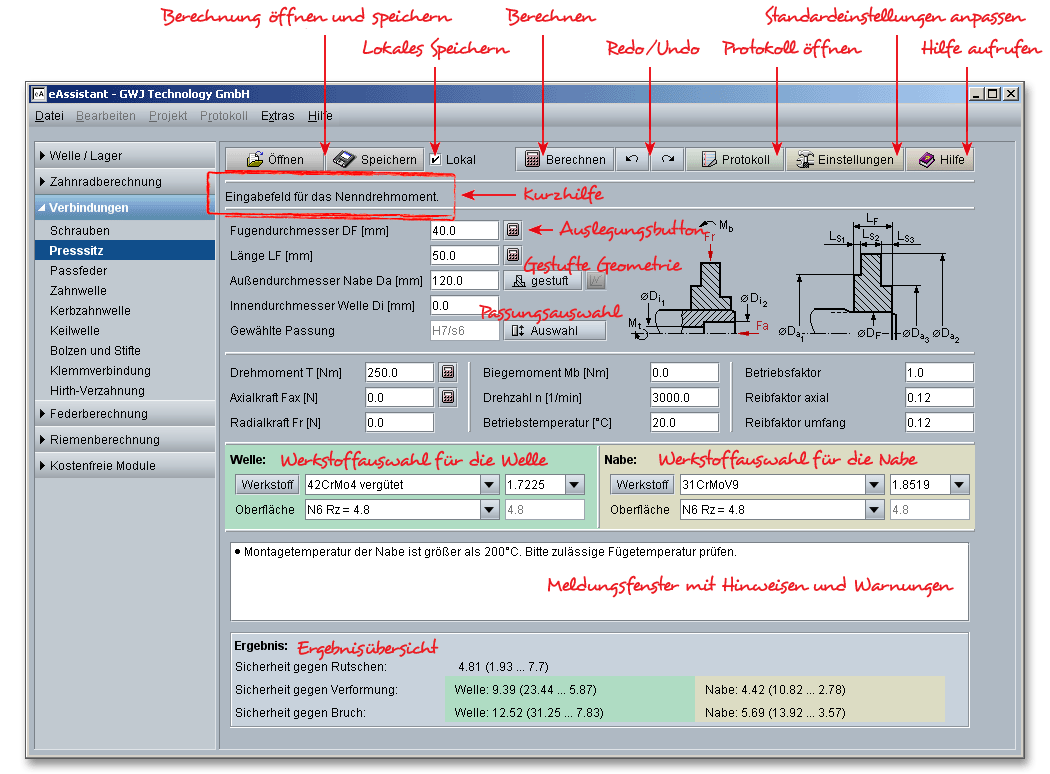Image resolution: width=1050 pixels, height=774 pixels.
Task: Click calculator icon beside Axialkraft Fax
Action: (448, 397)
